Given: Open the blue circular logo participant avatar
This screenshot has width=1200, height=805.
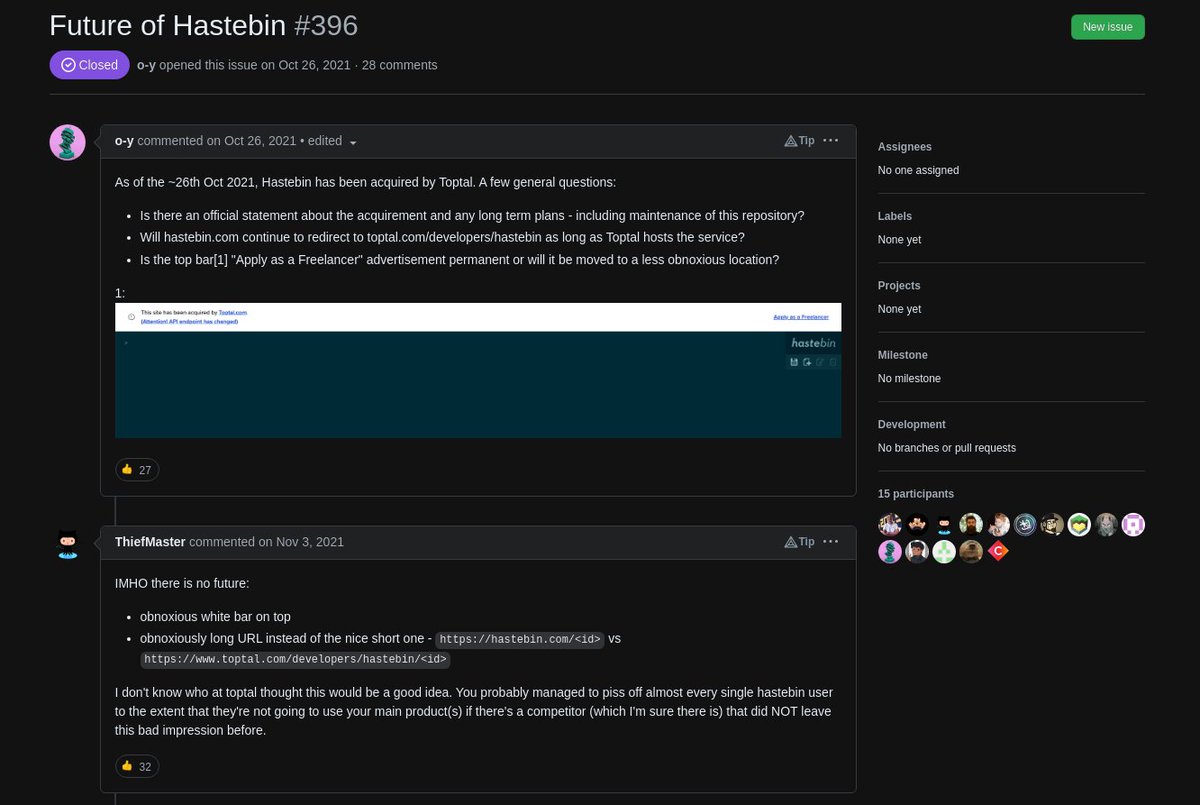Looking at the screenshot, I should tap(1025, 524).
